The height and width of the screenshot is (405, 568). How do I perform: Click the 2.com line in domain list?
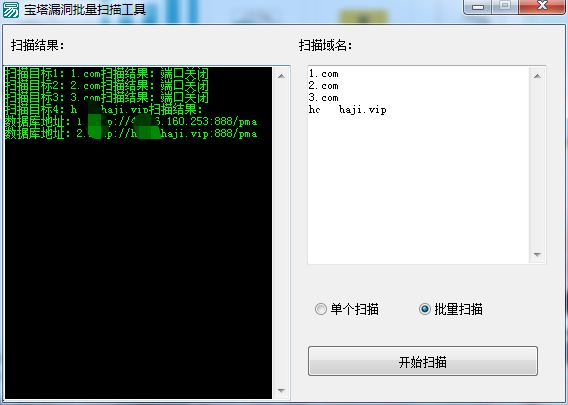tap(323, 85)
